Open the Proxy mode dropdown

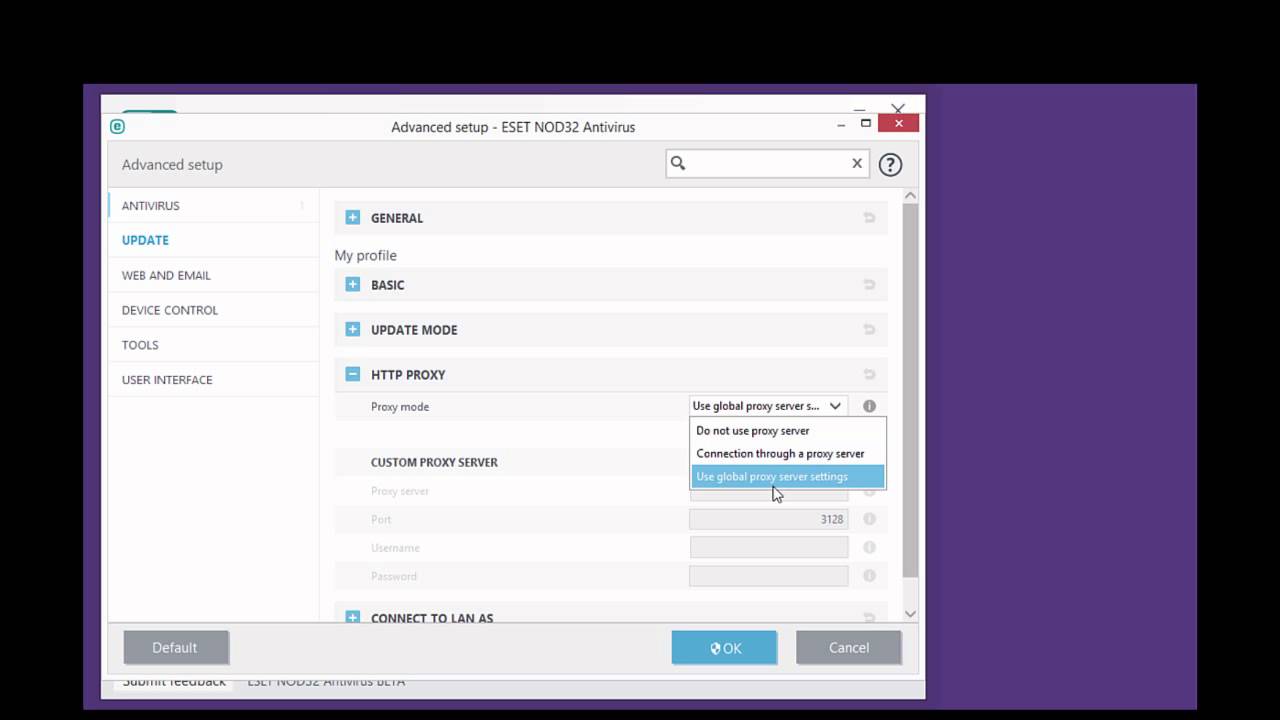pos(769,406)
